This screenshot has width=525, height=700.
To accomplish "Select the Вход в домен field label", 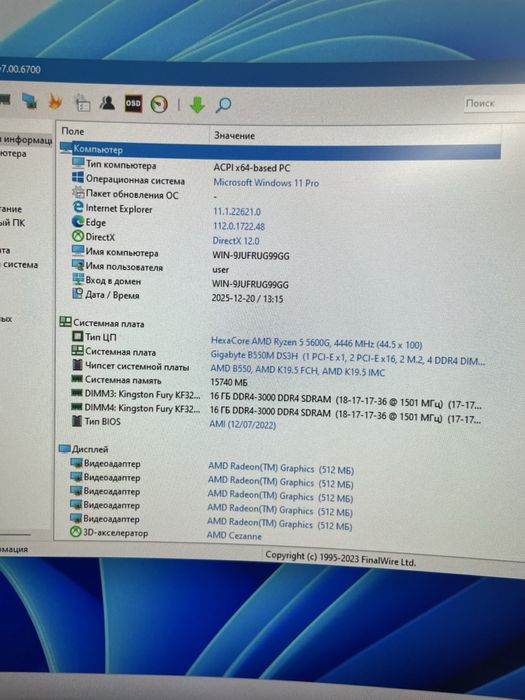I will tap(113, 281).
